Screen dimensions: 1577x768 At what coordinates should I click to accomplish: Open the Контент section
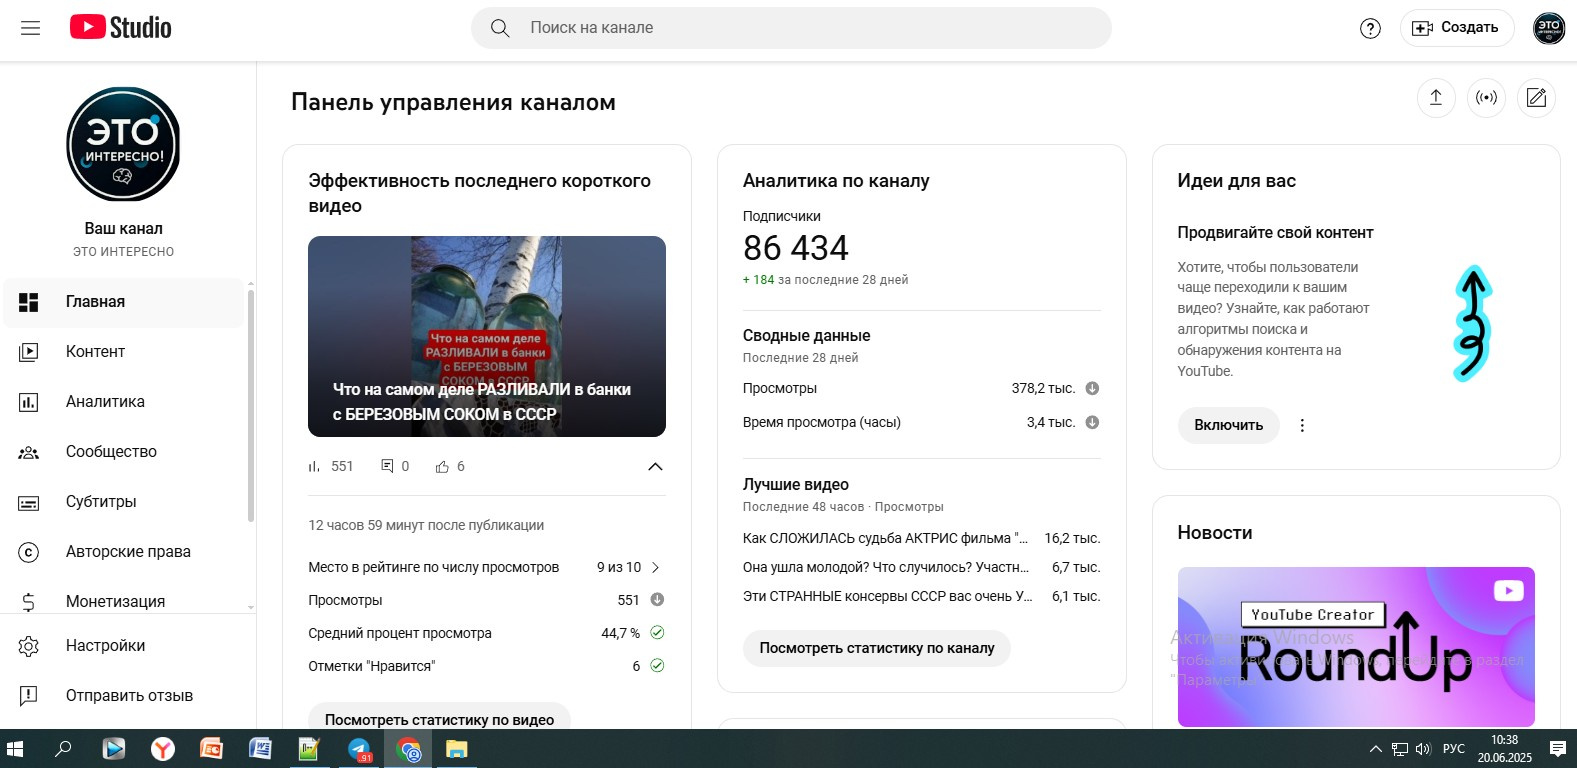(122, 352)
